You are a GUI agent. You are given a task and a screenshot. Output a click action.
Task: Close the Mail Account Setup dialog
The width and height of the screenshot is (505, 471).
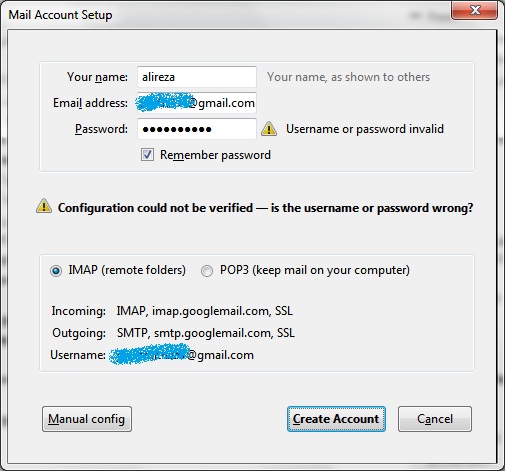[475, 10]
